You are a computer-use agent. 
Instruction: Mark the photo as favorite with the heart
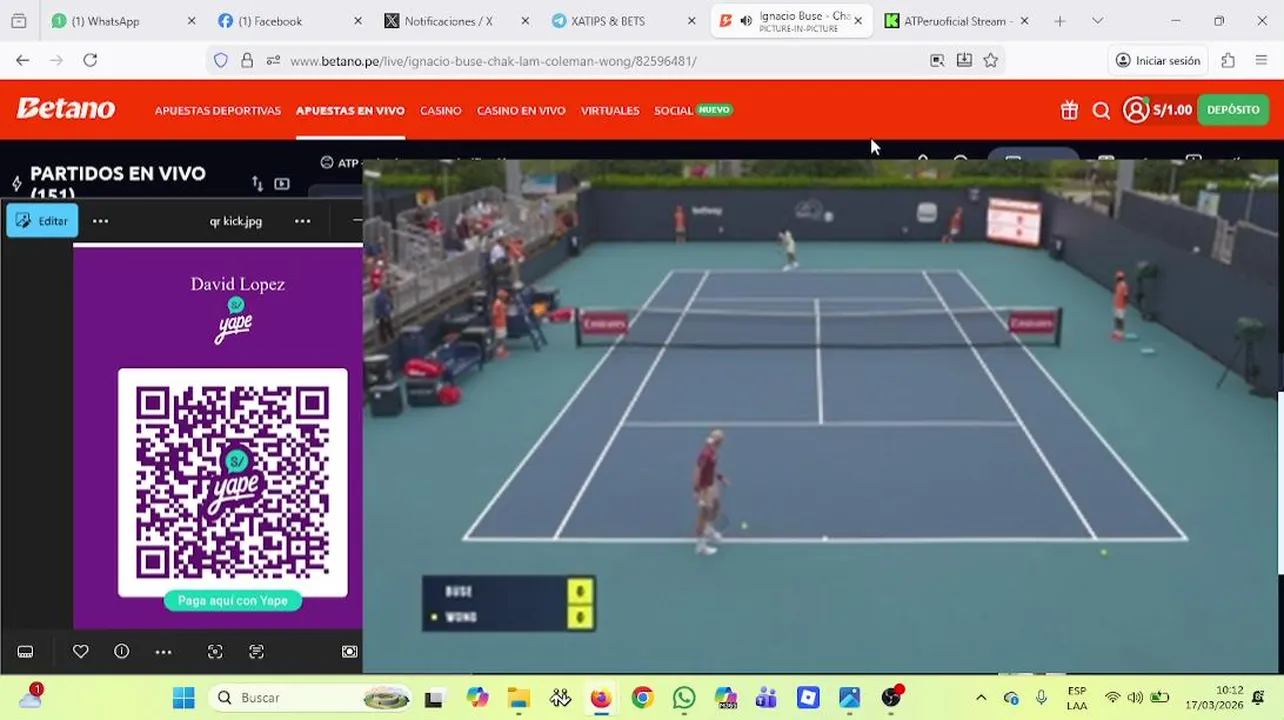coord(81,651)
